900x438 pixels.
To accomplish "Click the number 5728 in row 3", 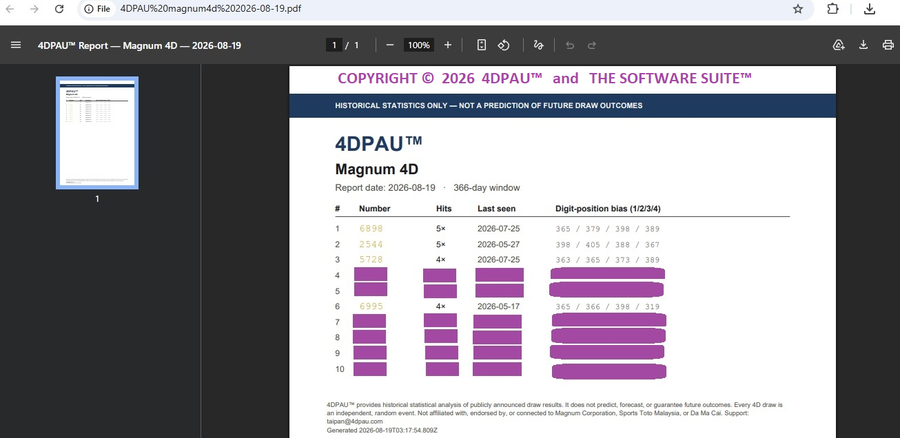I will point(371,260).
